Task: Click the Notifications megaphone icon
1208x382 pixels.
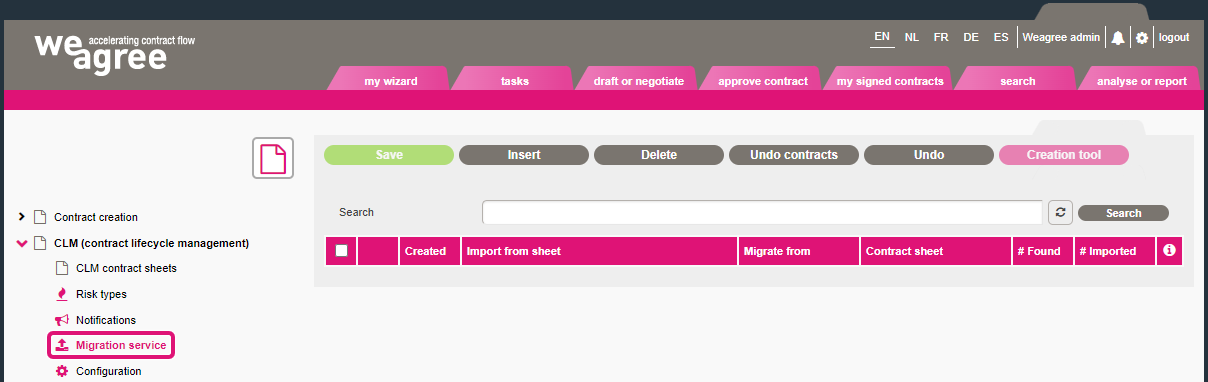Action: (62, 320)
